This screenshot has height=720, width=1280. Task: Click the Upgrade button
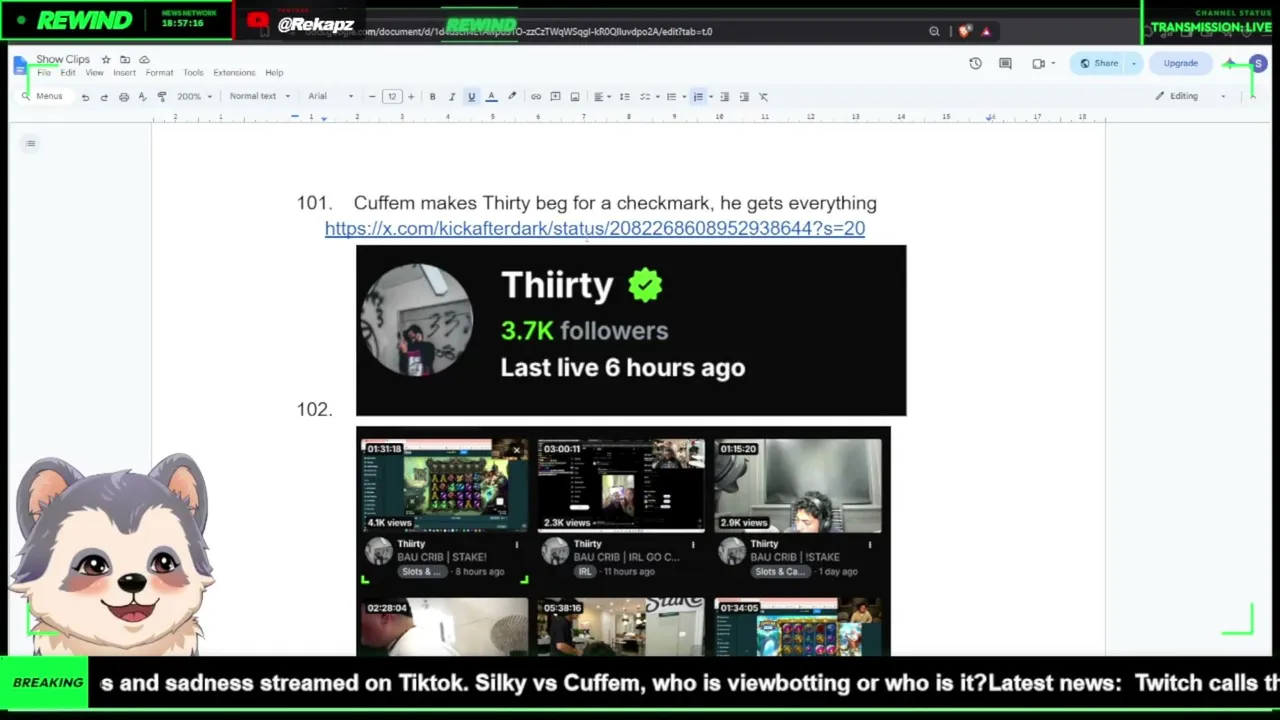[x=1180, y=63]
